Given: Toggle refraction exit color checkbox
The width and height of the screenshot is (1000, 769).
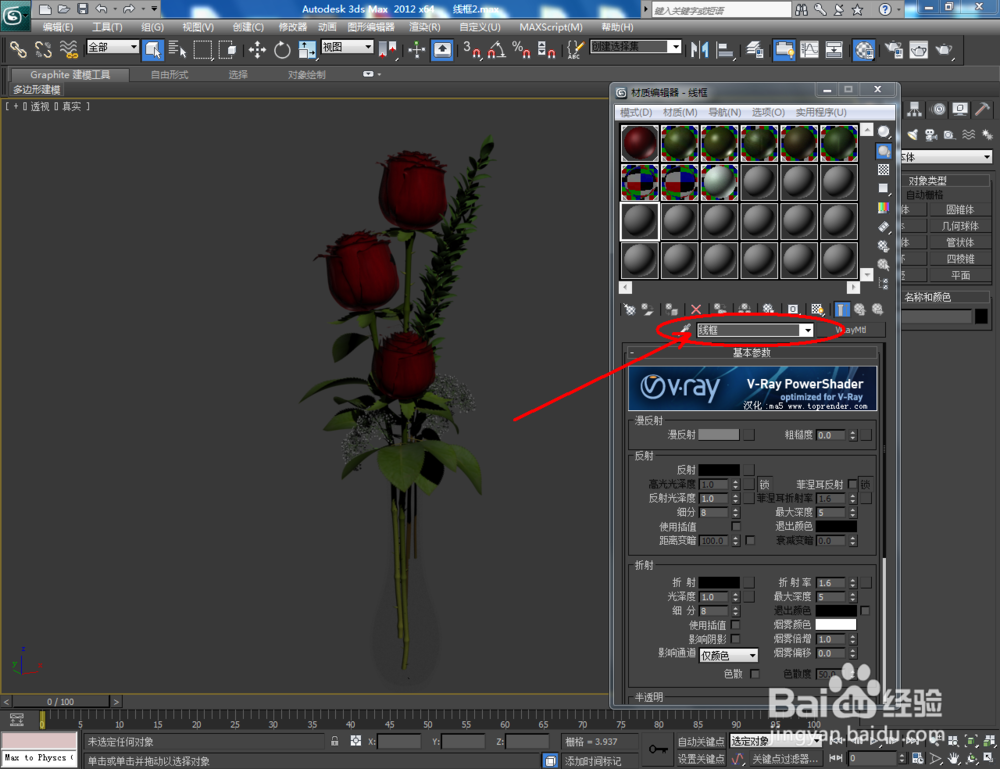Looking at the screenshot, I should point(865,610).
